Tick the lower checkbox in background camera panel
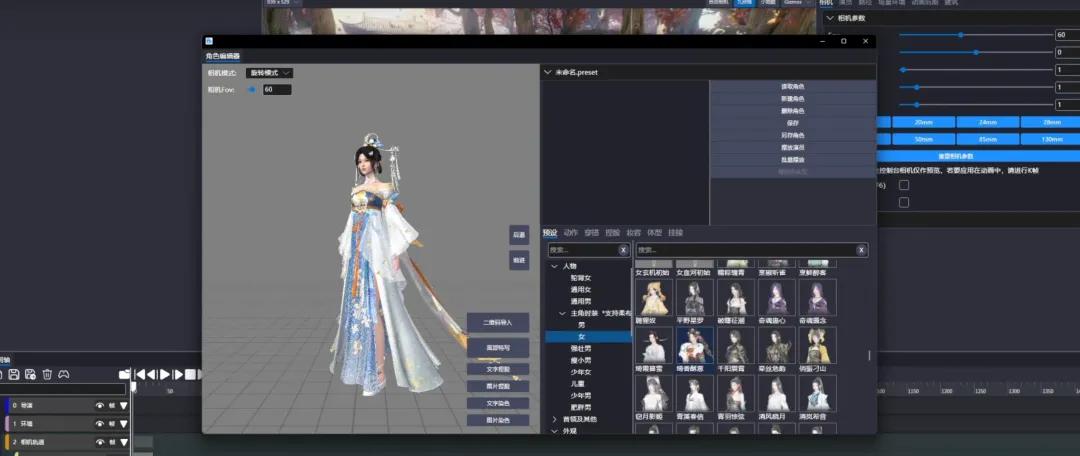1080x456 pixels. [904, 203]
